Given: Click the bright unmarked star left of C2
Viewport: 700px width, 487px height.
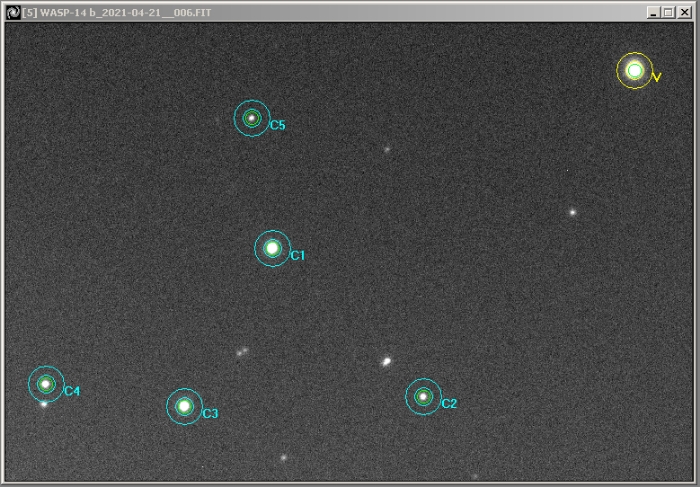Looking at the screenshot, I should (x=387, y=362).
